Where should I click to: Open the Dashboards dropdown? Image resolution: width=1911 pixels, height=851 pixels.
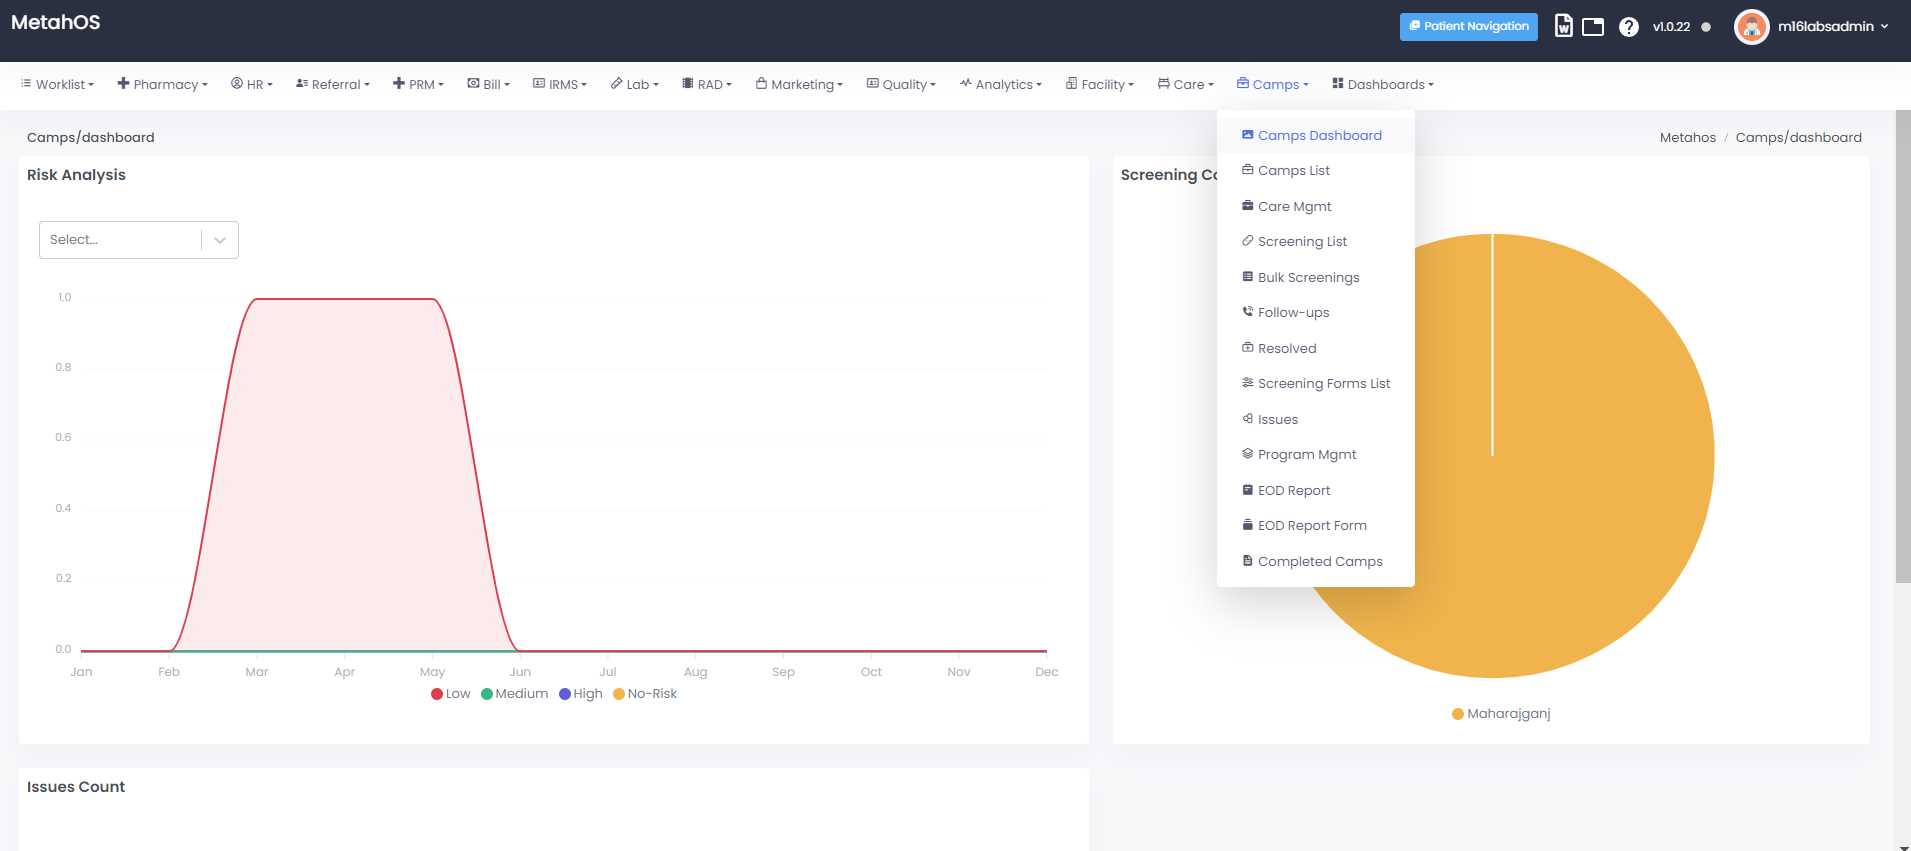click(1383, 84)
